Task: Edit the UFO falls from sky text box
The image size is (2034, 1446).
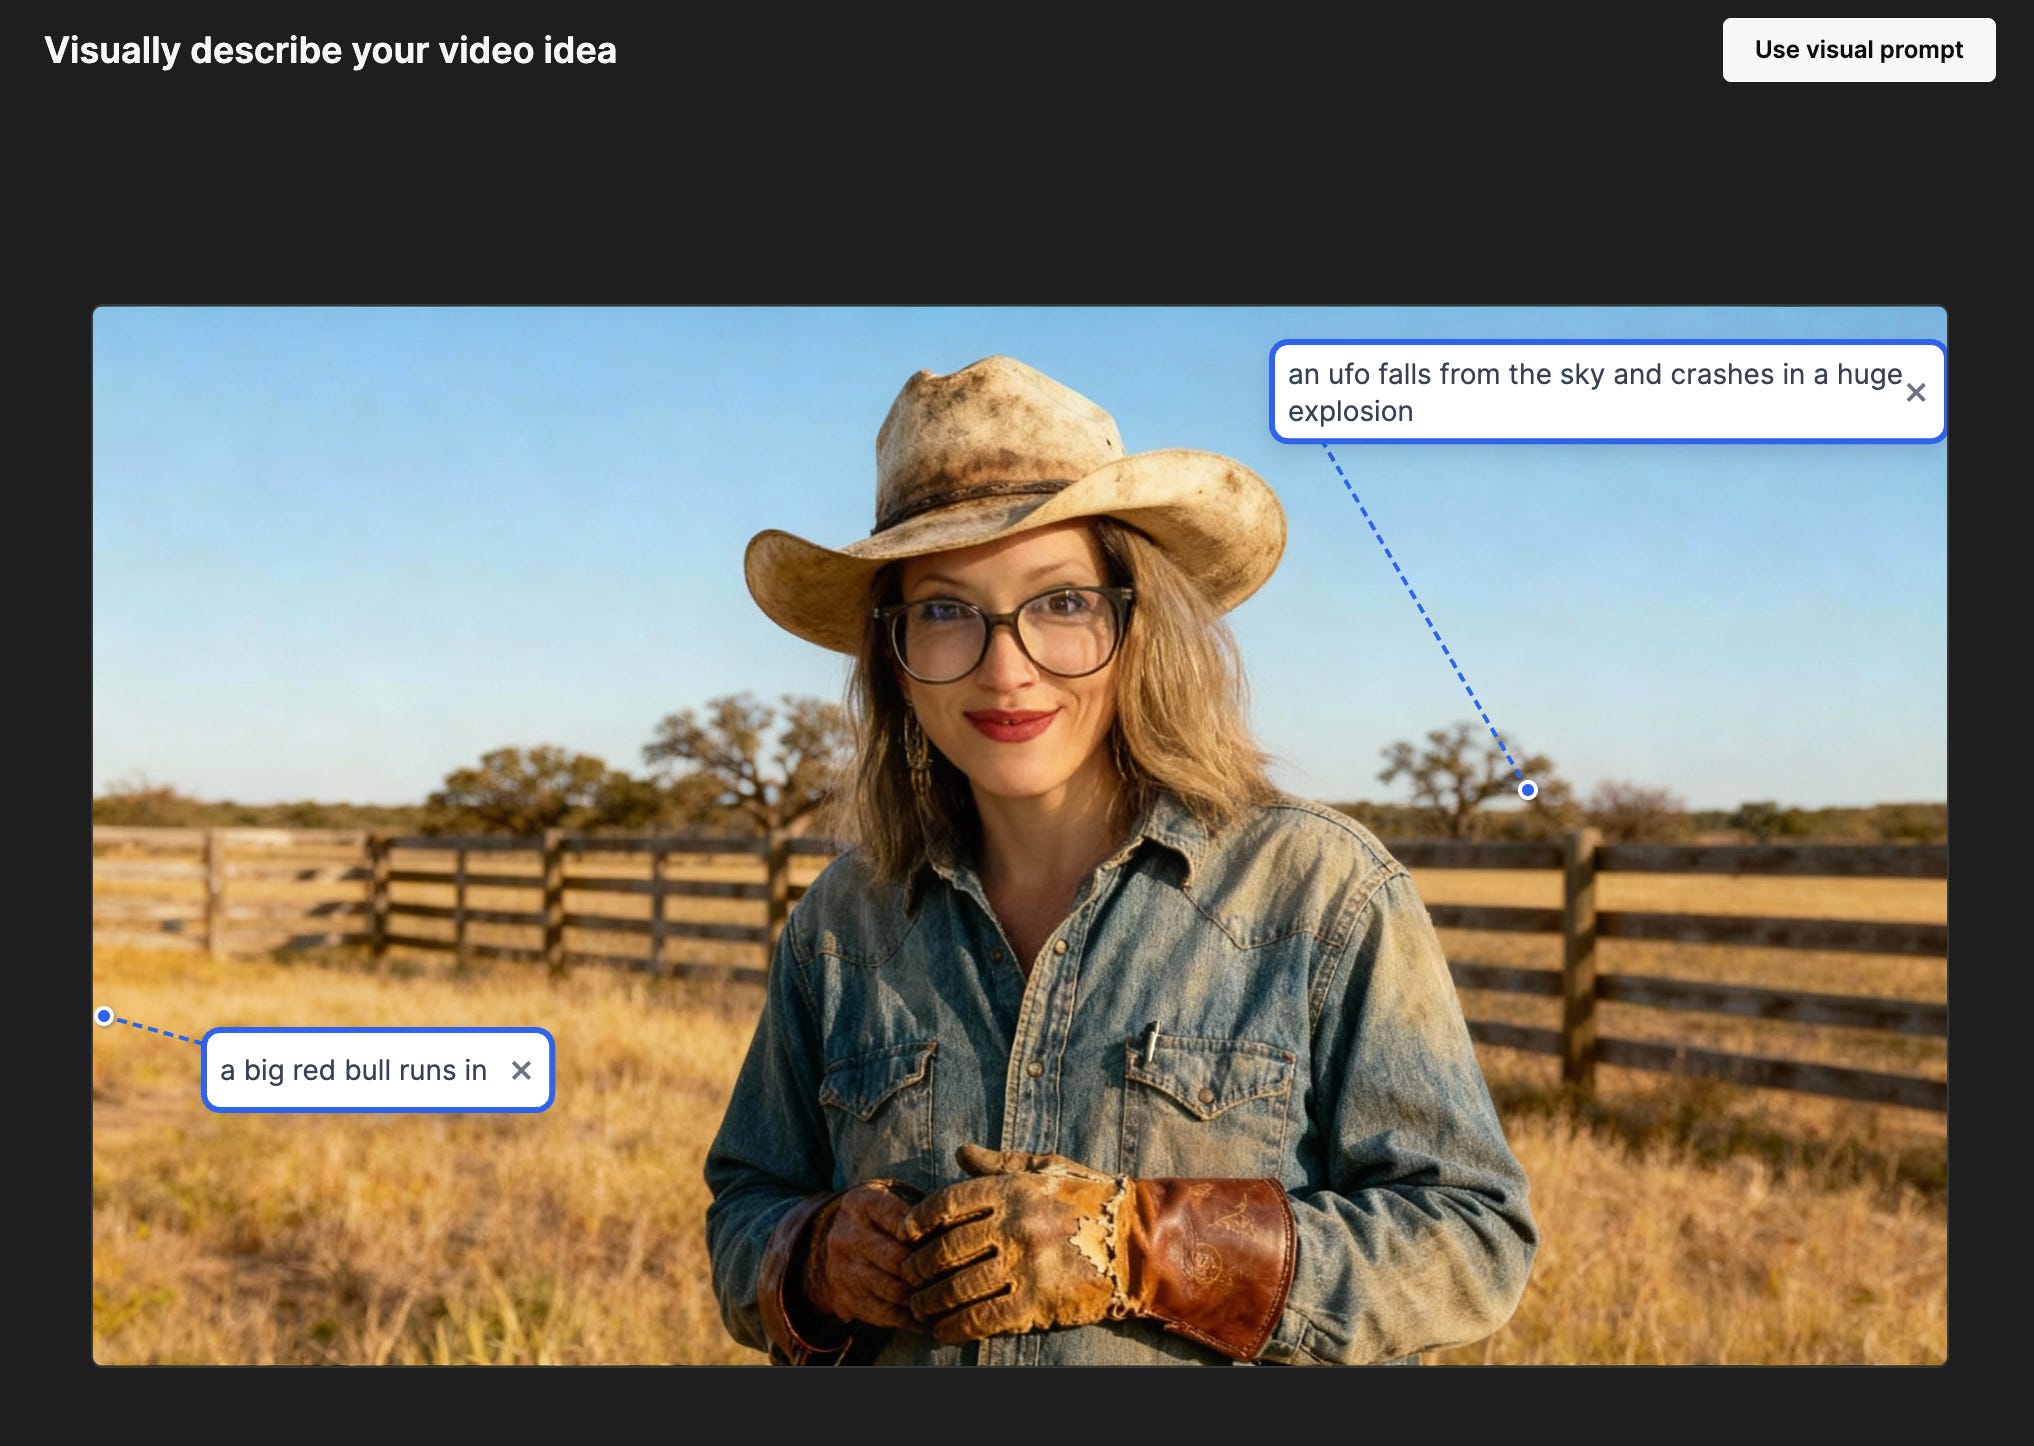Action: pyautogui.click(x=1590, y=392)
